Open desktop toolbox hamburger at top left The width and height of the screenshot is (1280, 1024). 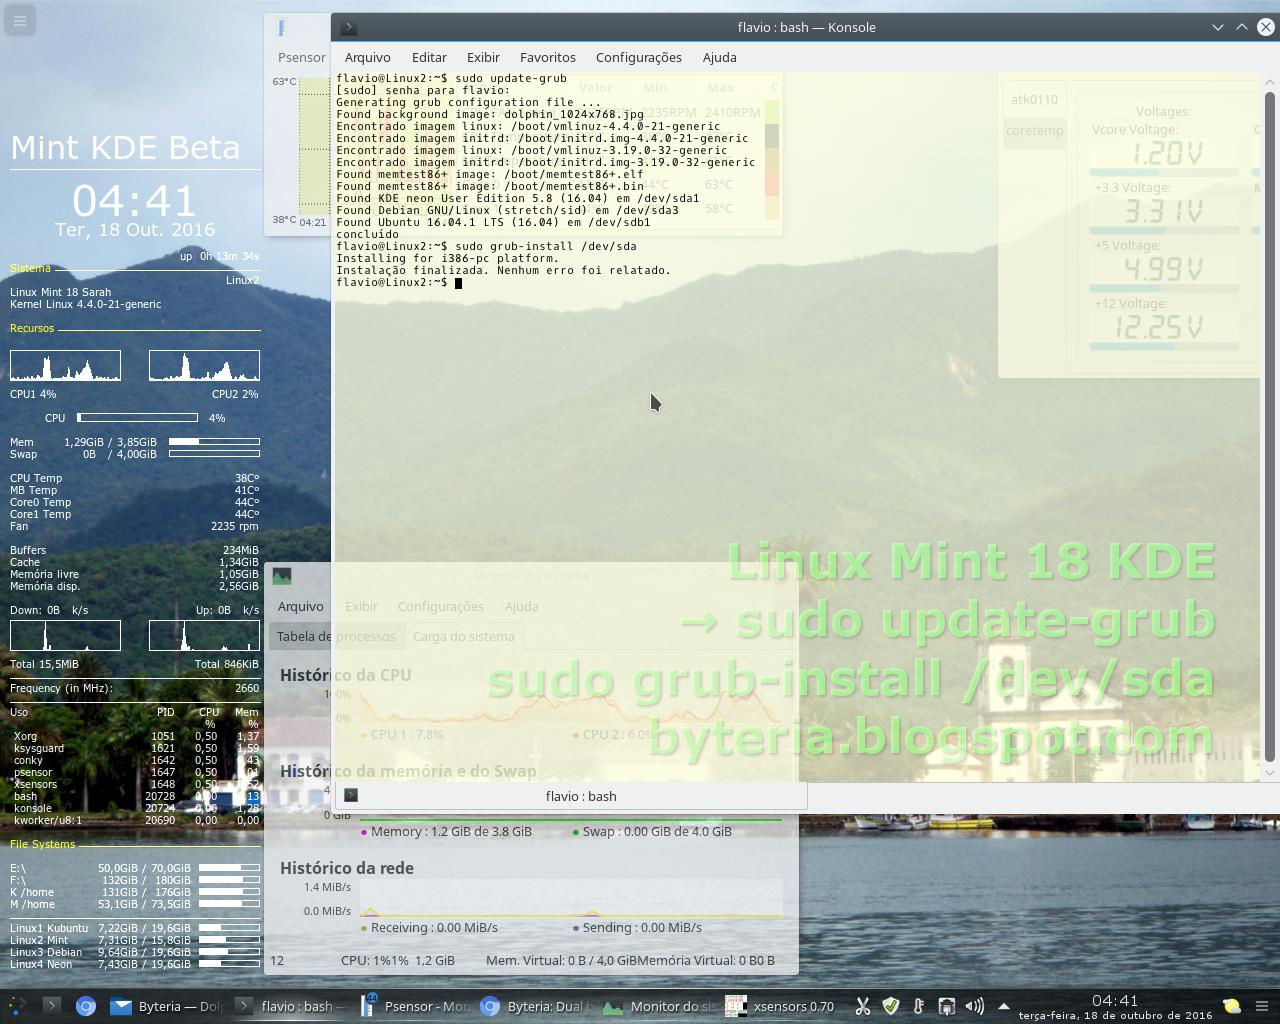click(x=19, y=20)
